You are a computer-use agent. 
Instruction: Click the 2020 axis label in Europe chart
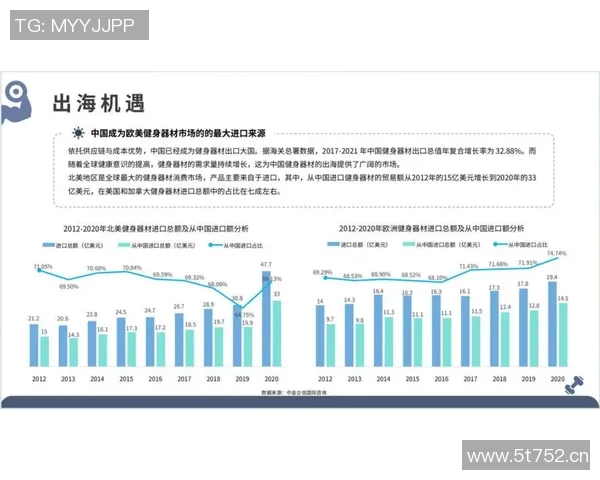point(558,379)
